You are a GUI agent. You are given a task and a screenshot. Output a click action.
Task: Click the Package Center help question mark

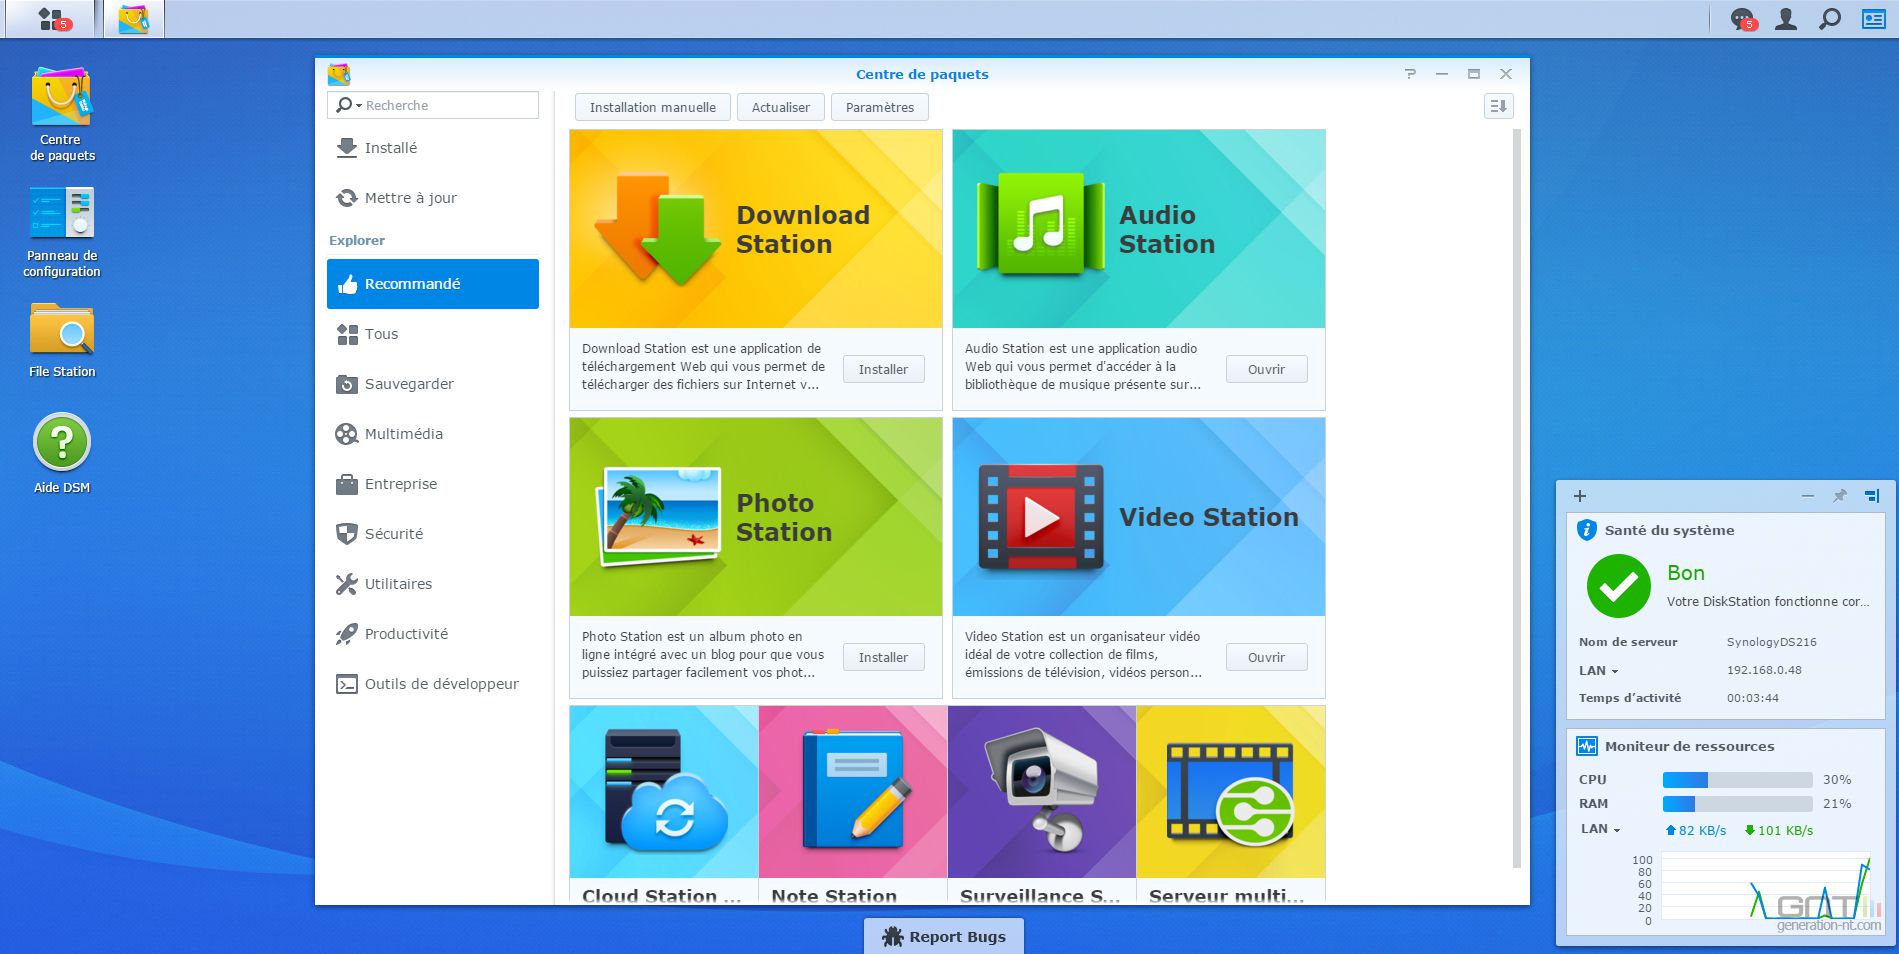click(1410, 74)
